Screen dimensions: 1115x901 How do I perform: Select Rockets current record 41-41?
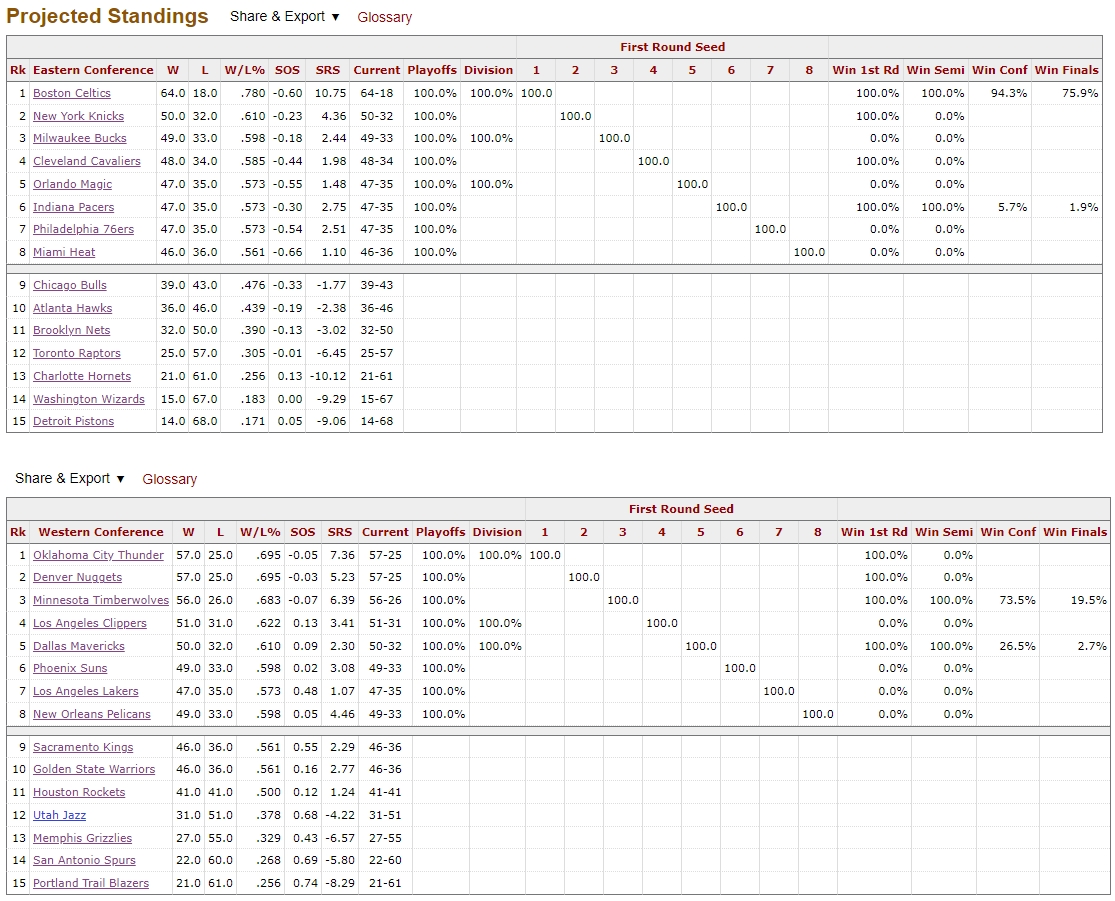(385, 792)
